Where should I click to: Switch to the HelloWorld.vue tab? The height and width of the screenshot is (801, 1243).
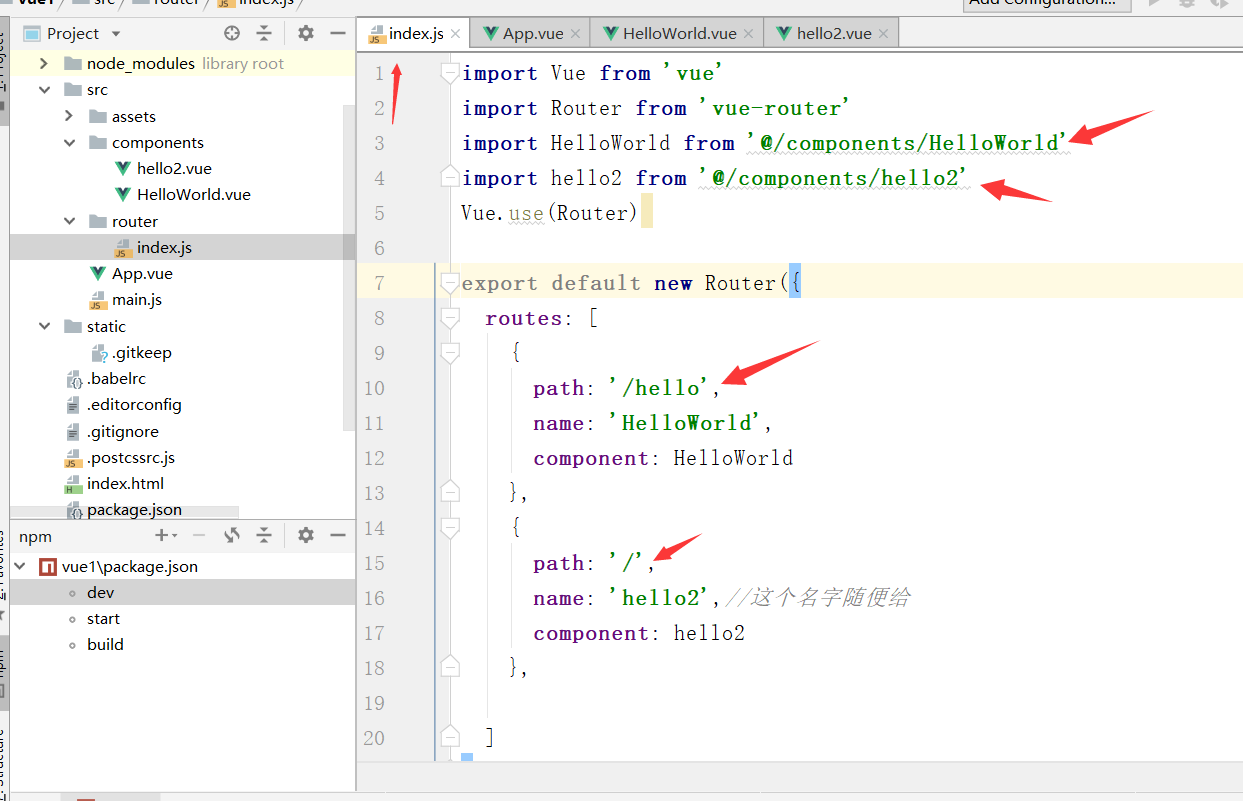click(x=678, y=34)
